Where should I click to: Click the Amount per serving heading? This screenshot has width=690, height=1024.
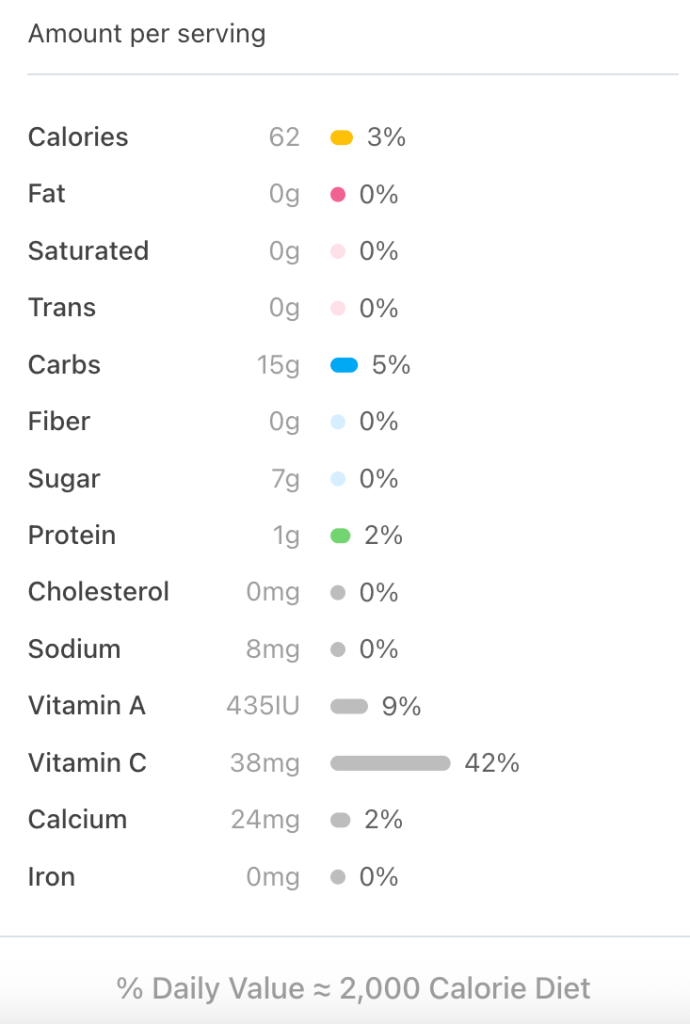pyautogui.click(x=147, y=34)
